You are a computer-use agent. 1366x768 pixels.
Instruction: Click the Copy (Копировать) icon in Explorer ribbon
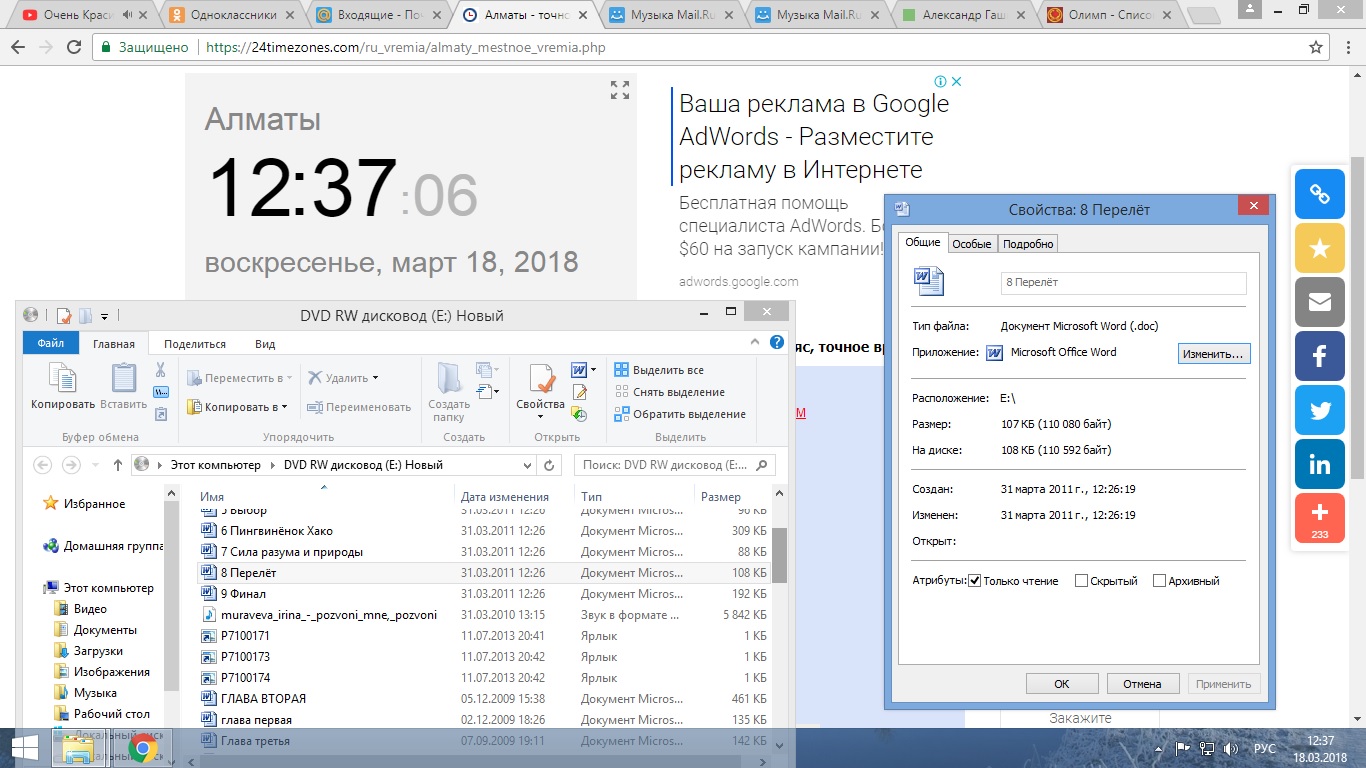62,378
